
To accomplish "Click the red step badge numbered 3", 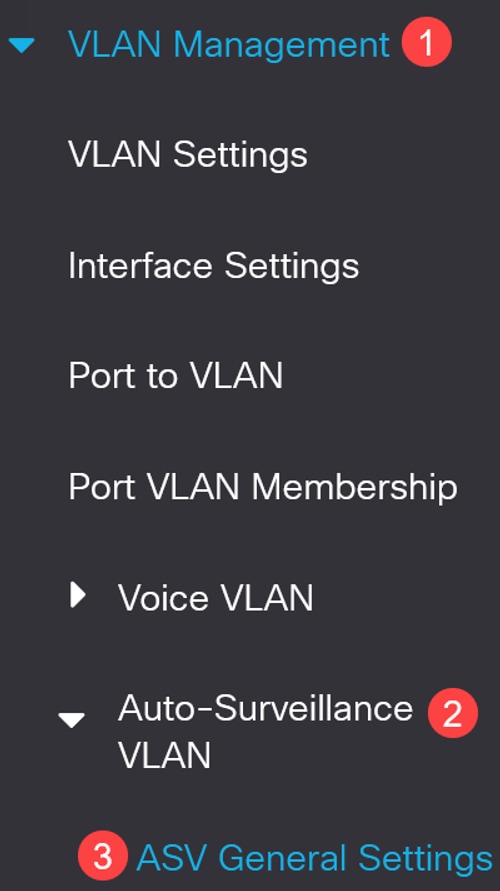I will tap(103, 857).
